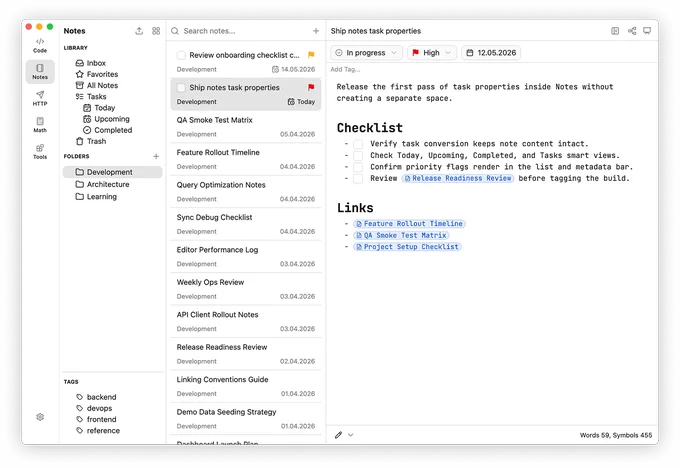Open API Client Rollout Notes
This screenshot has height=468, width=680.
pyautogui.click(x=246, y=321)
